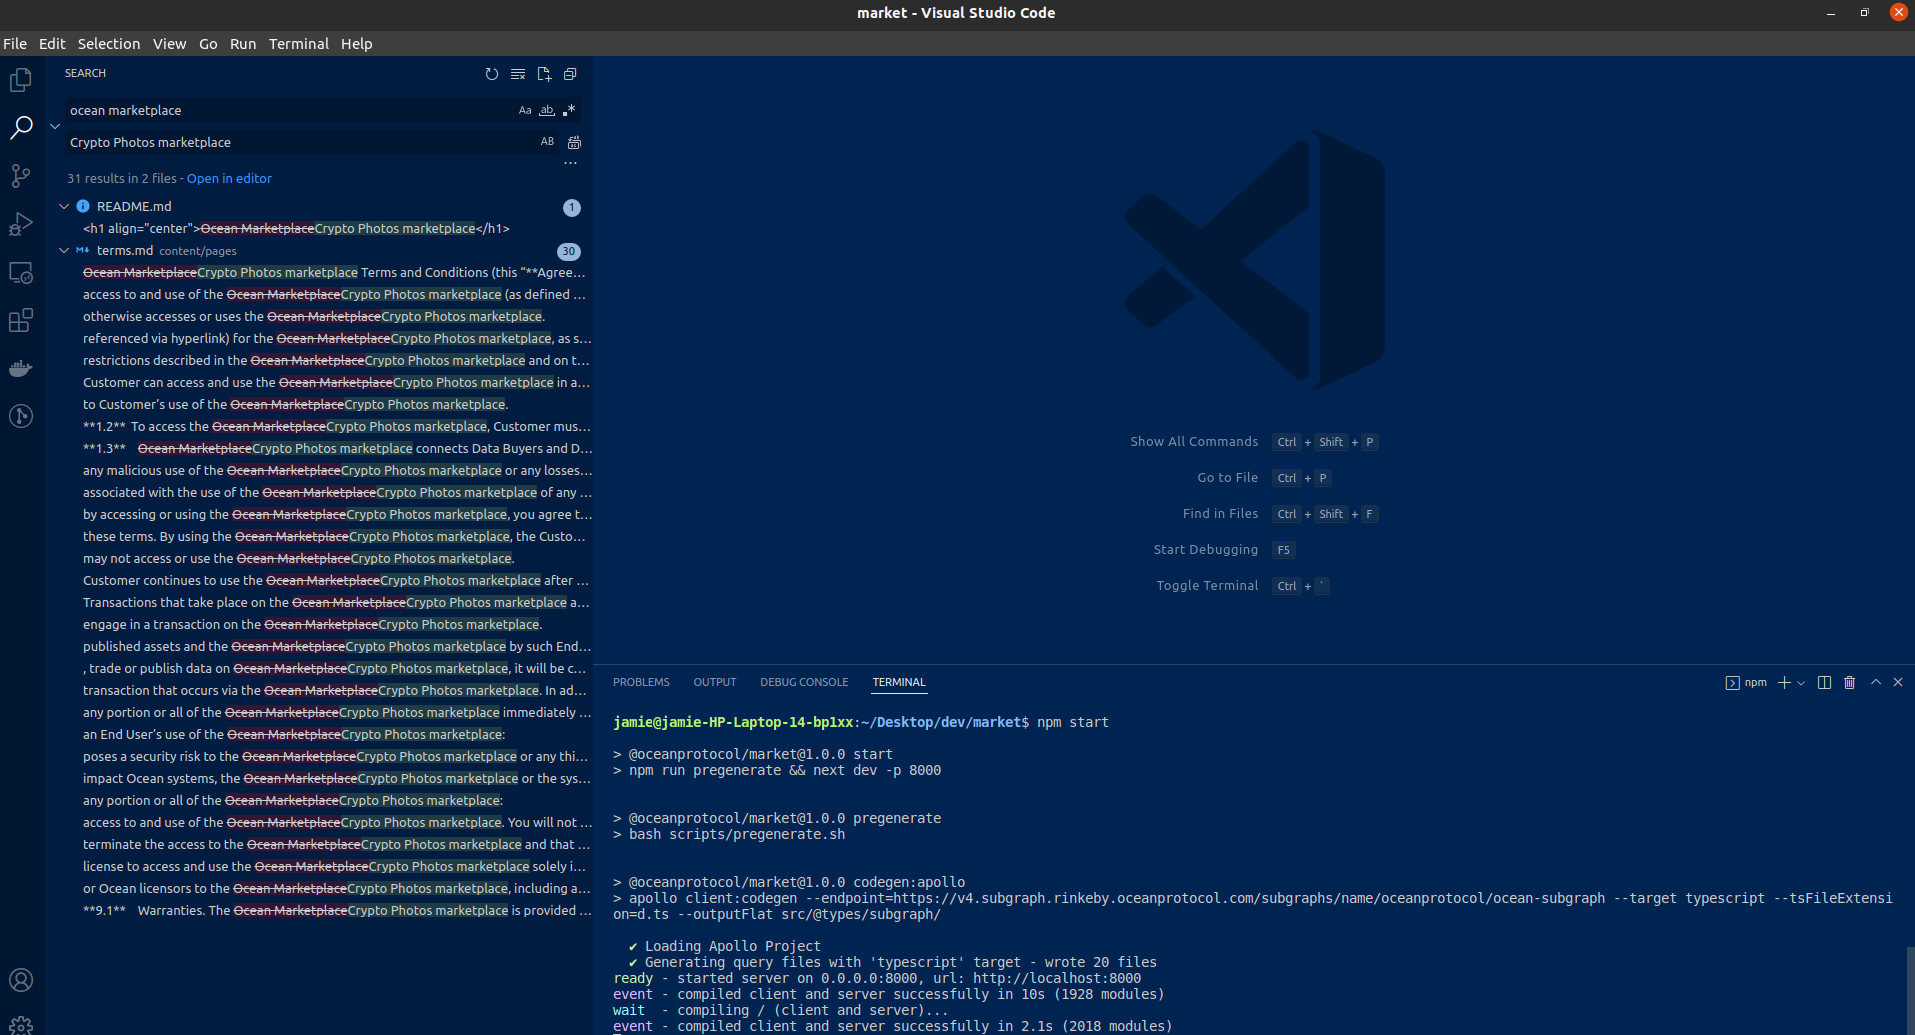Split the terminal pane

coord(1824,682)
